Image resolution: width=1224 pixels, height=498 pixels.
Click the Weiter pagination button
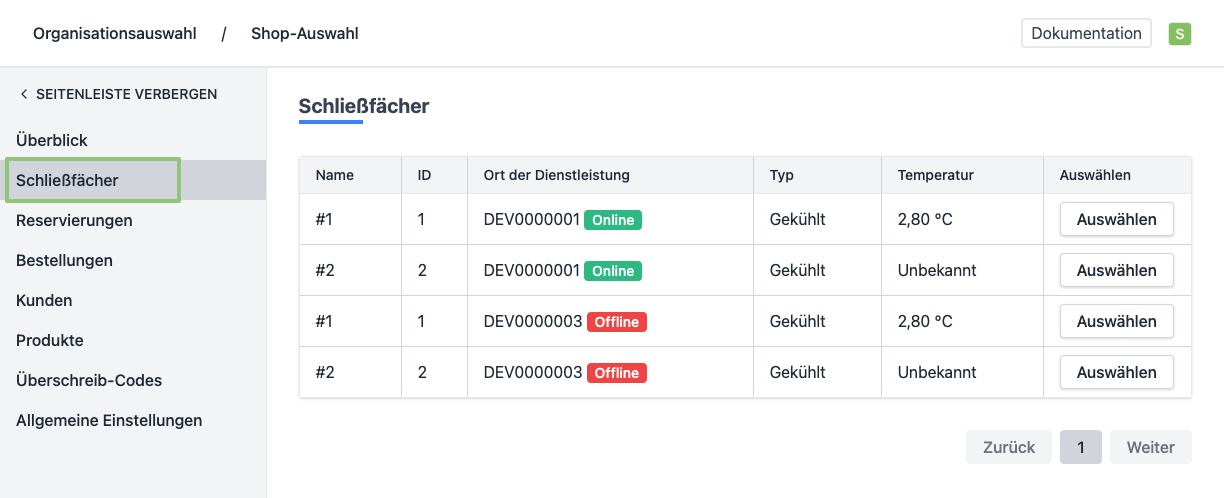click(x=1150, y=447)
